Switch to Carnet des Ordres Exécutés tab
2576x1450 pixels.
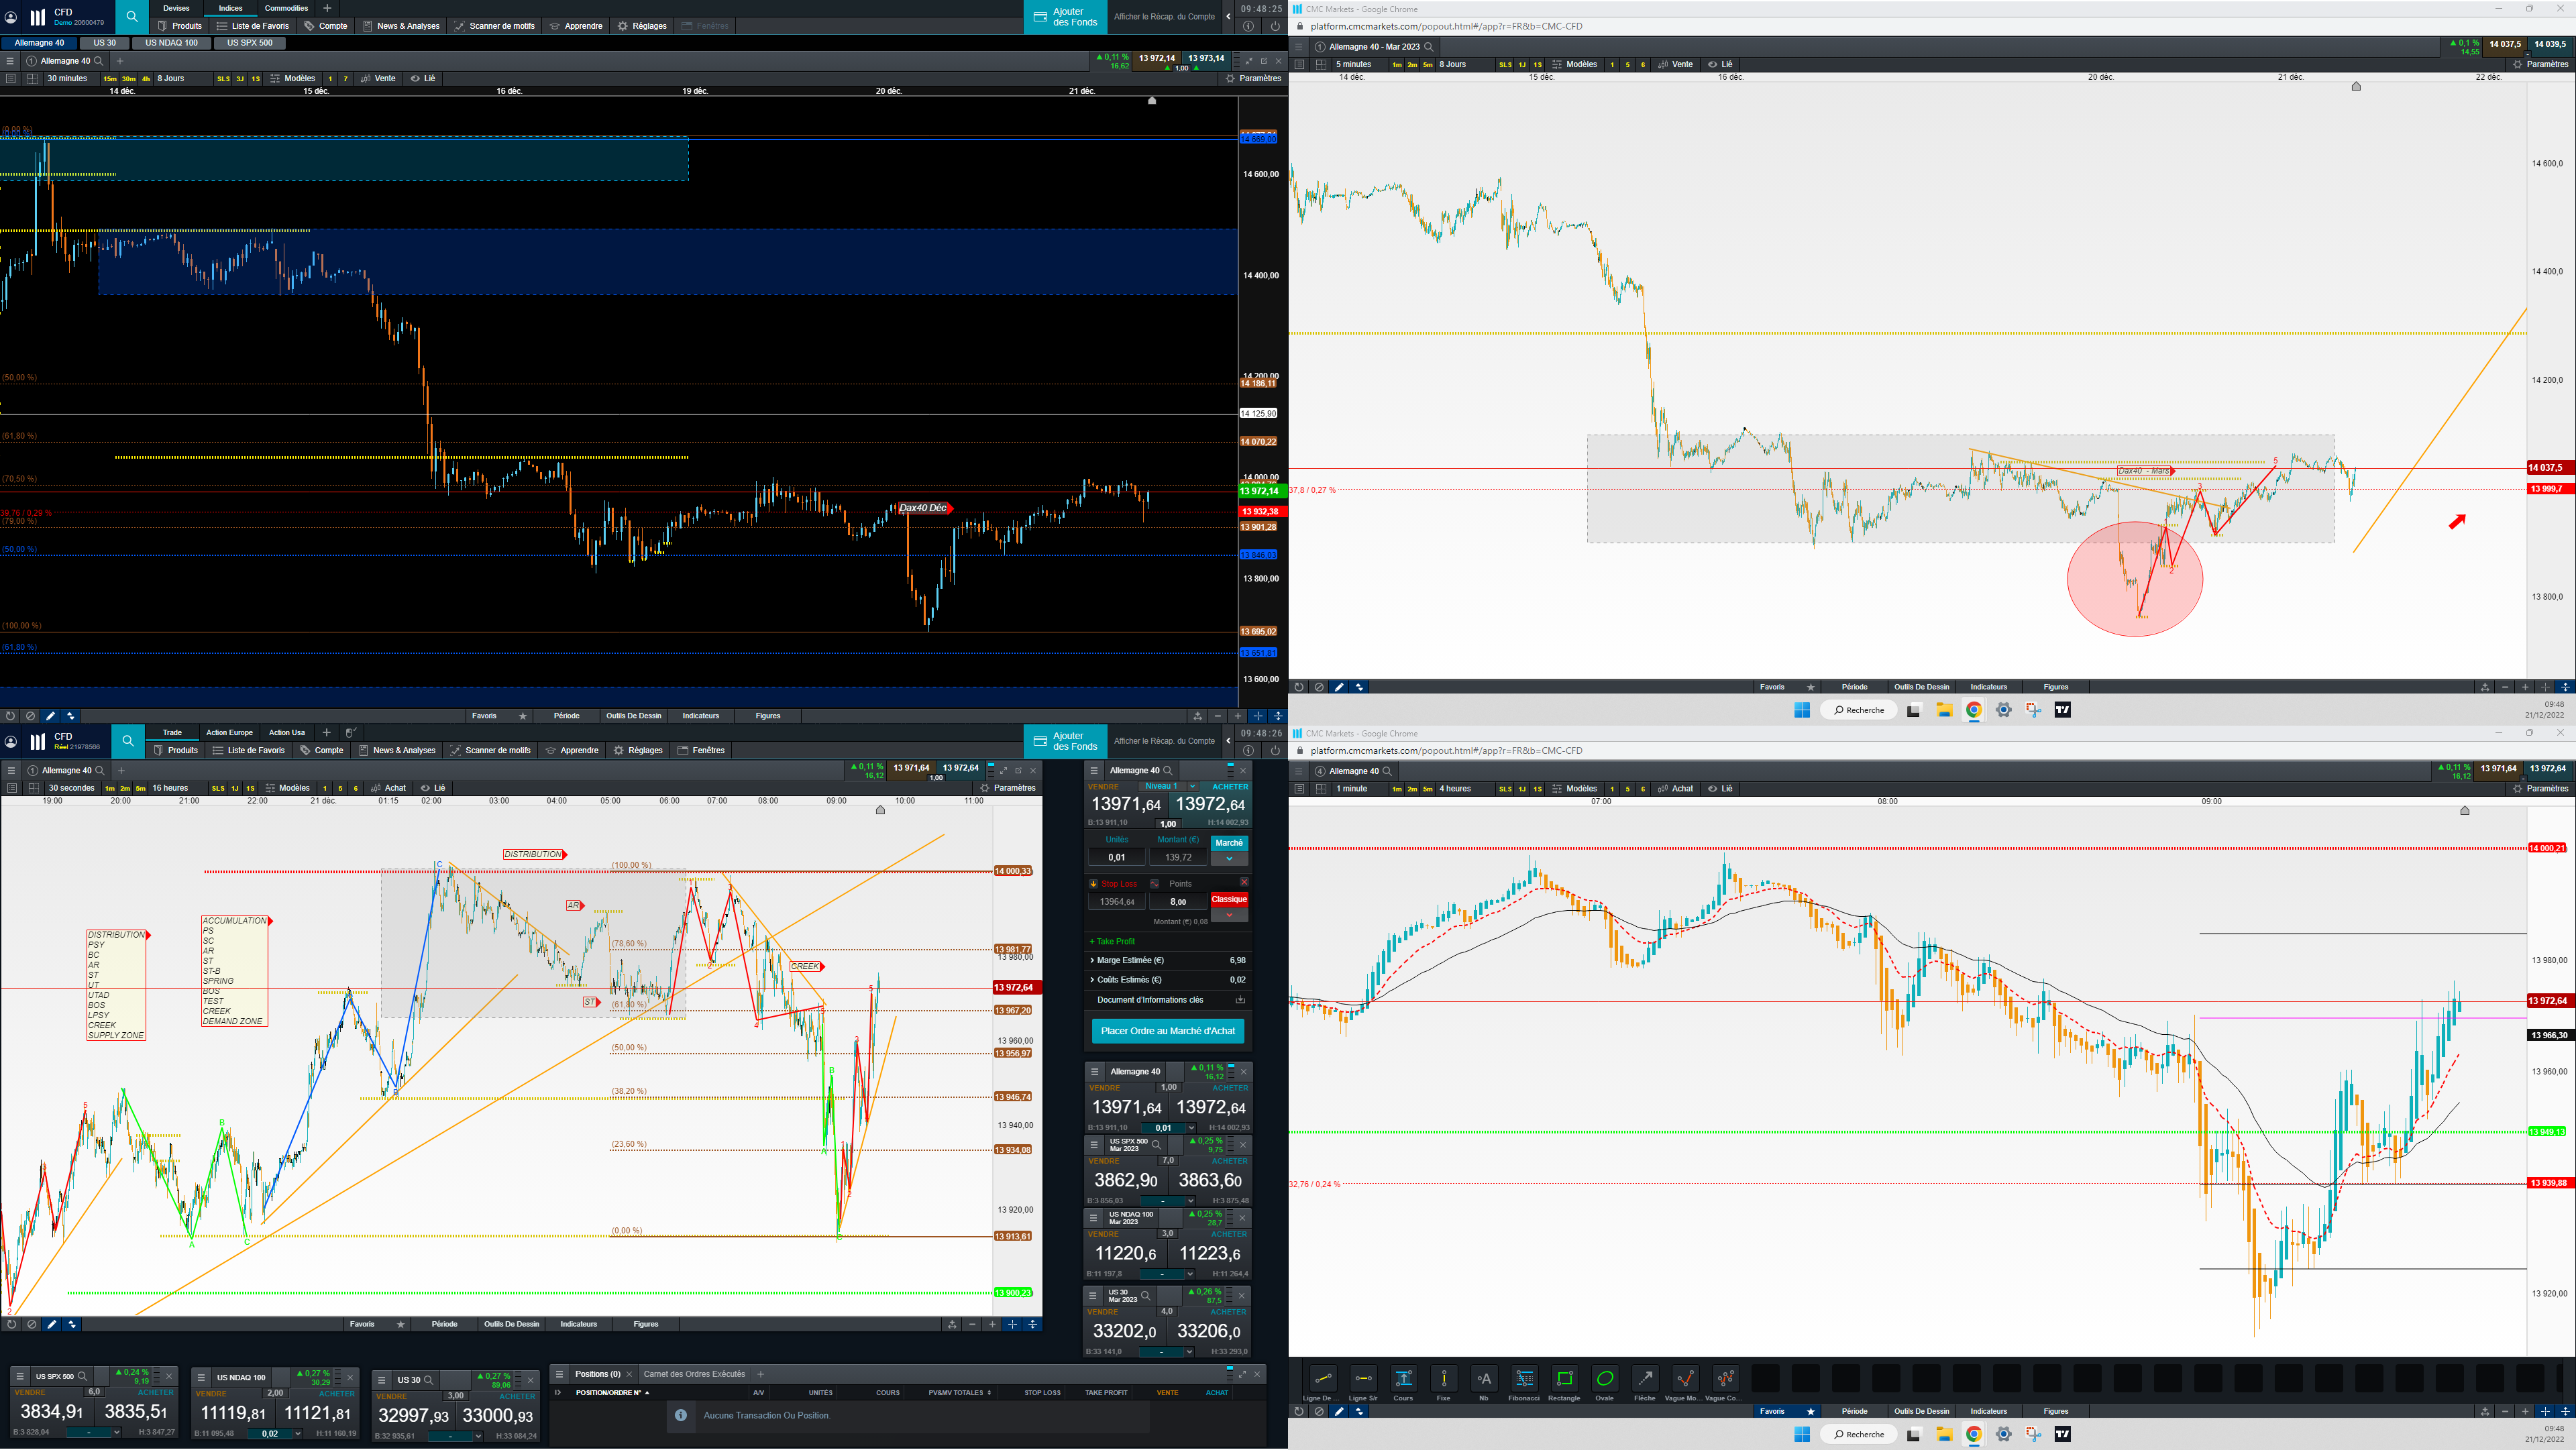point(694,1374)
